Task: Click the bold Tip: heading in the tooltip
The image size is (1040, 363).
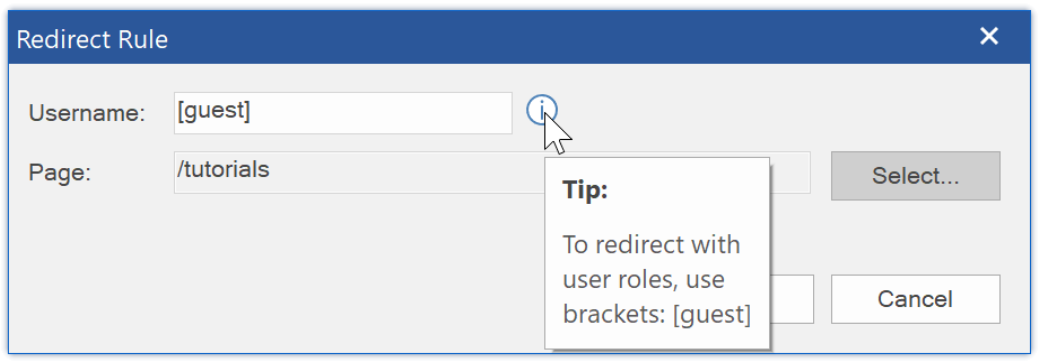Action: click(x=585, y=190)
